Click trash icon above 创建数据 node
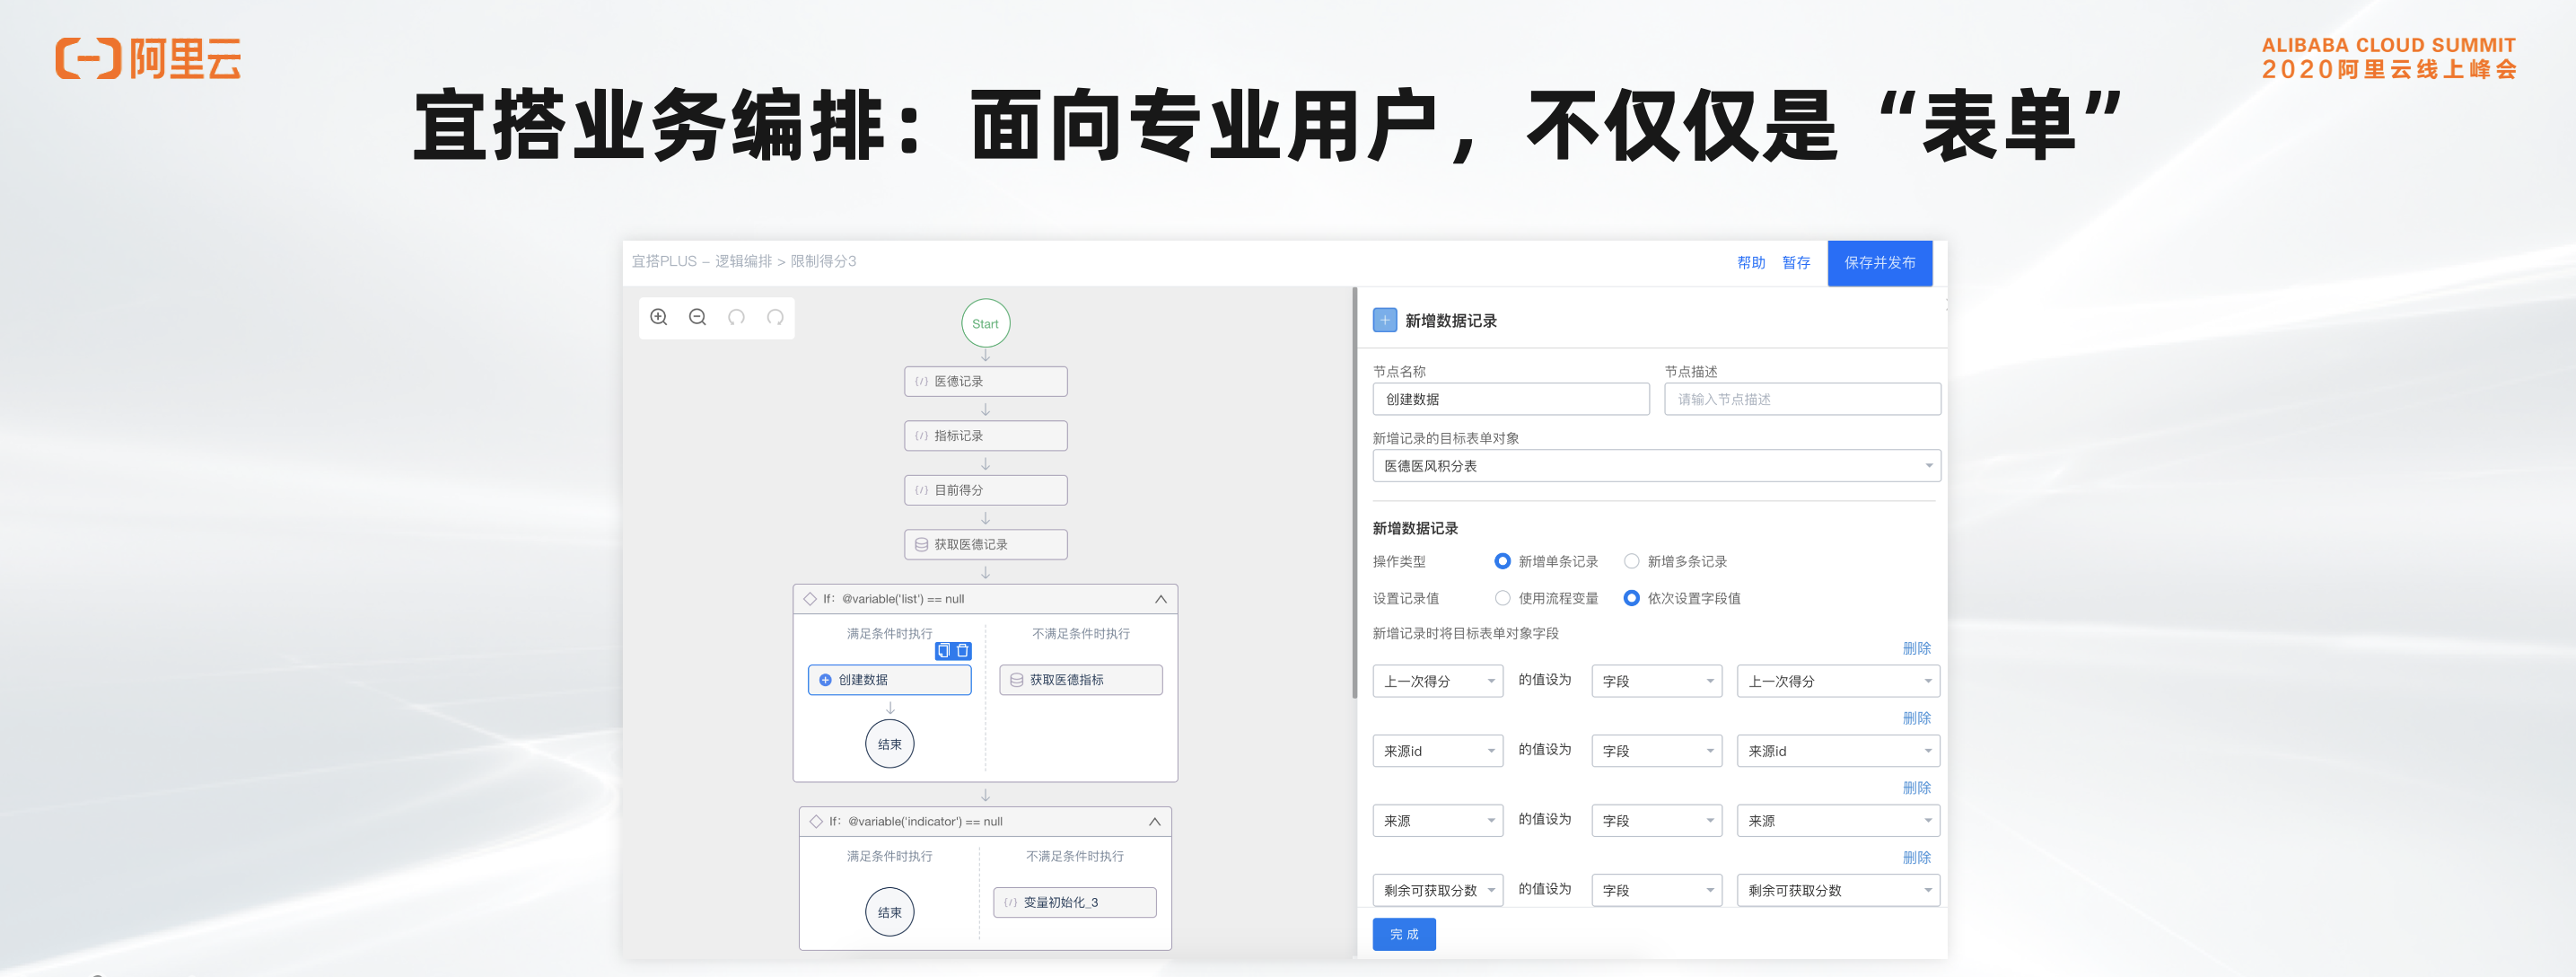Screen dimensions: 2576x977 (x=962, y=651)
